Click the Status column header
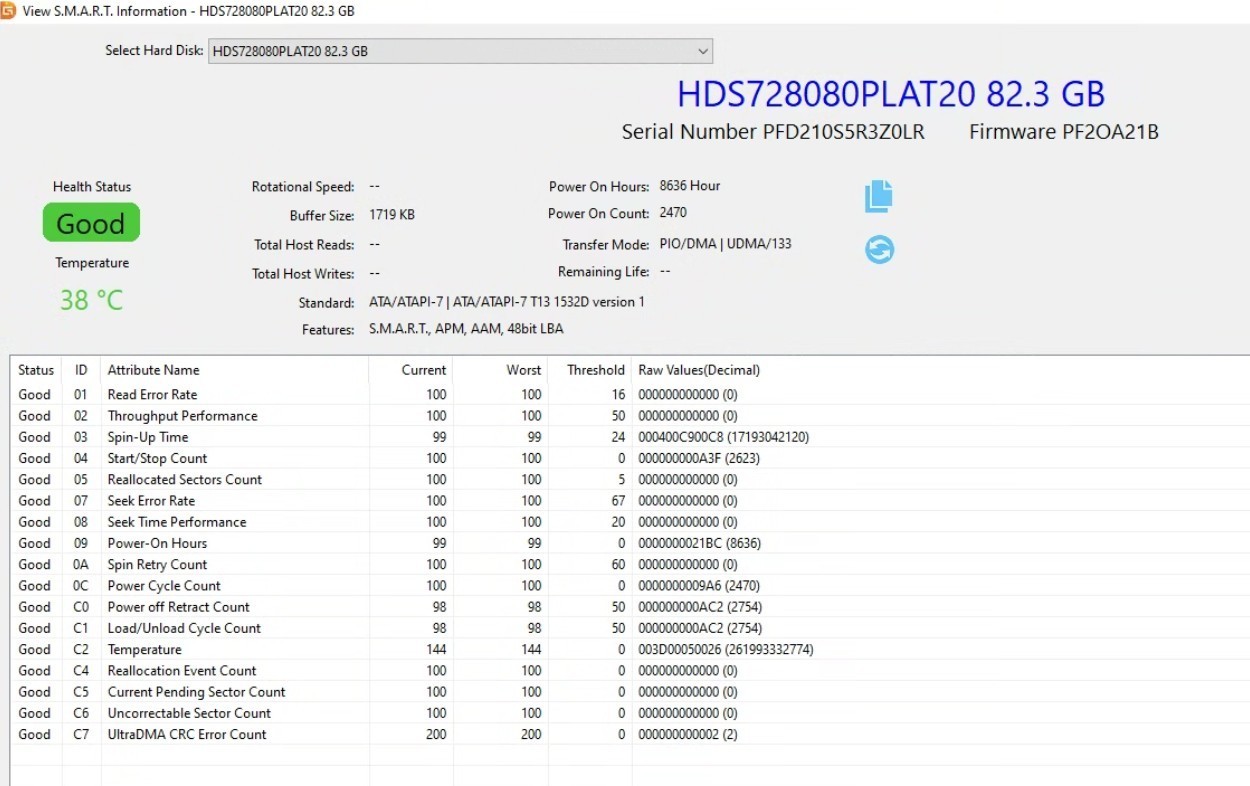1250x786 pixels. (36, 370)
